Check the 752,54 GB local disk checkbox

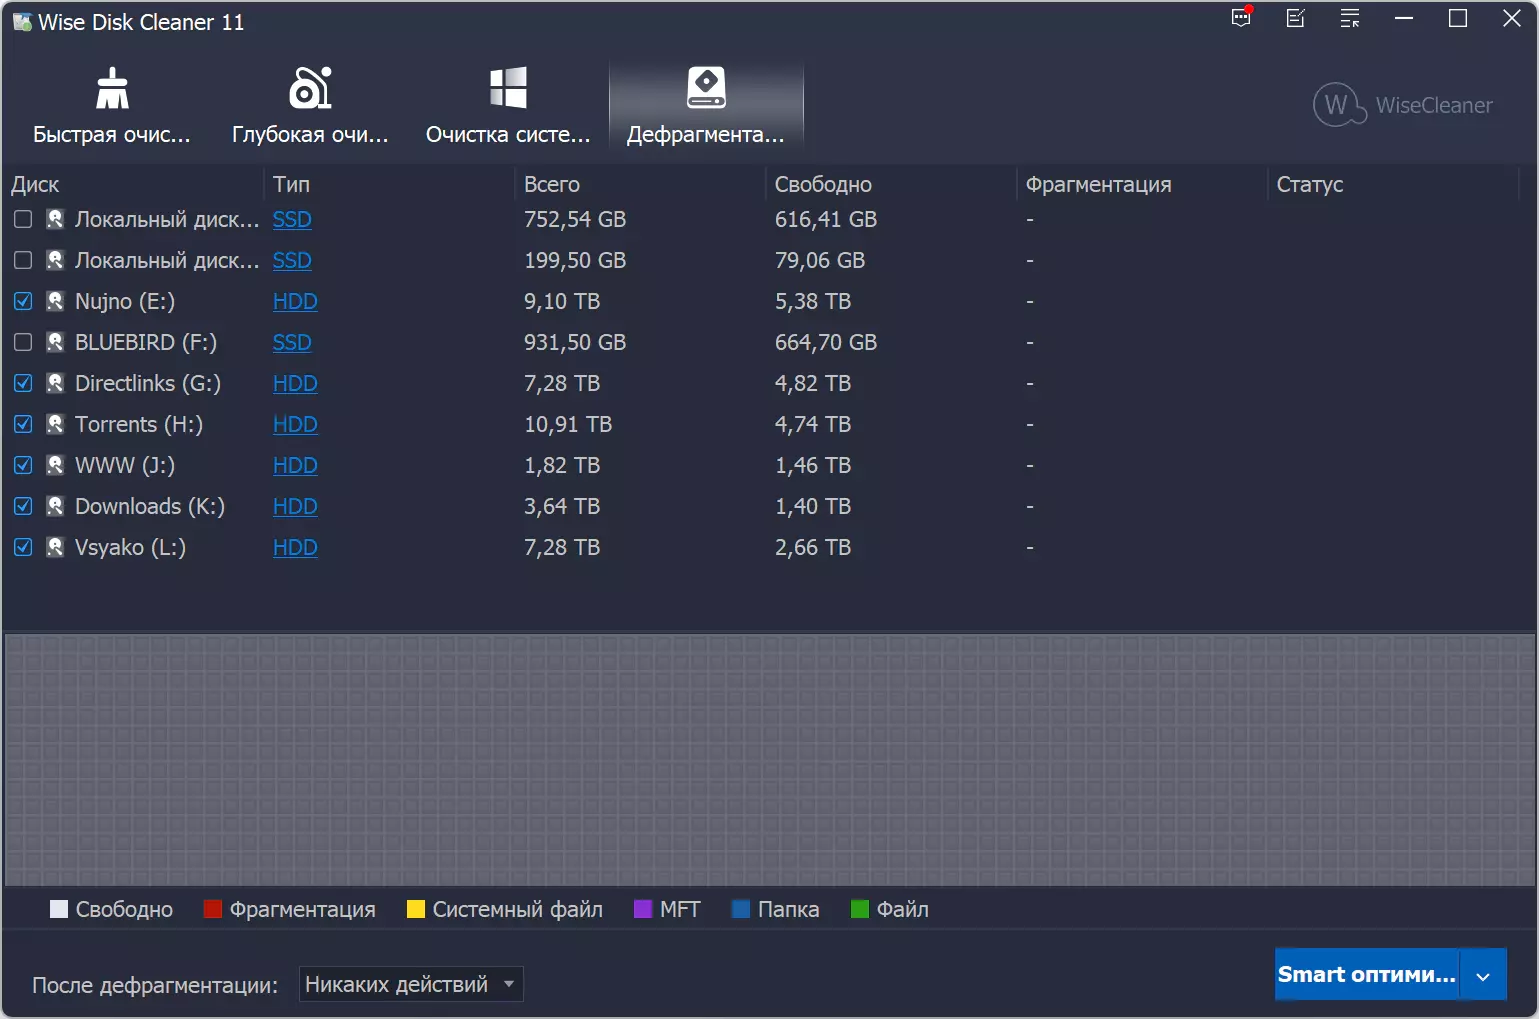point(23,219)
